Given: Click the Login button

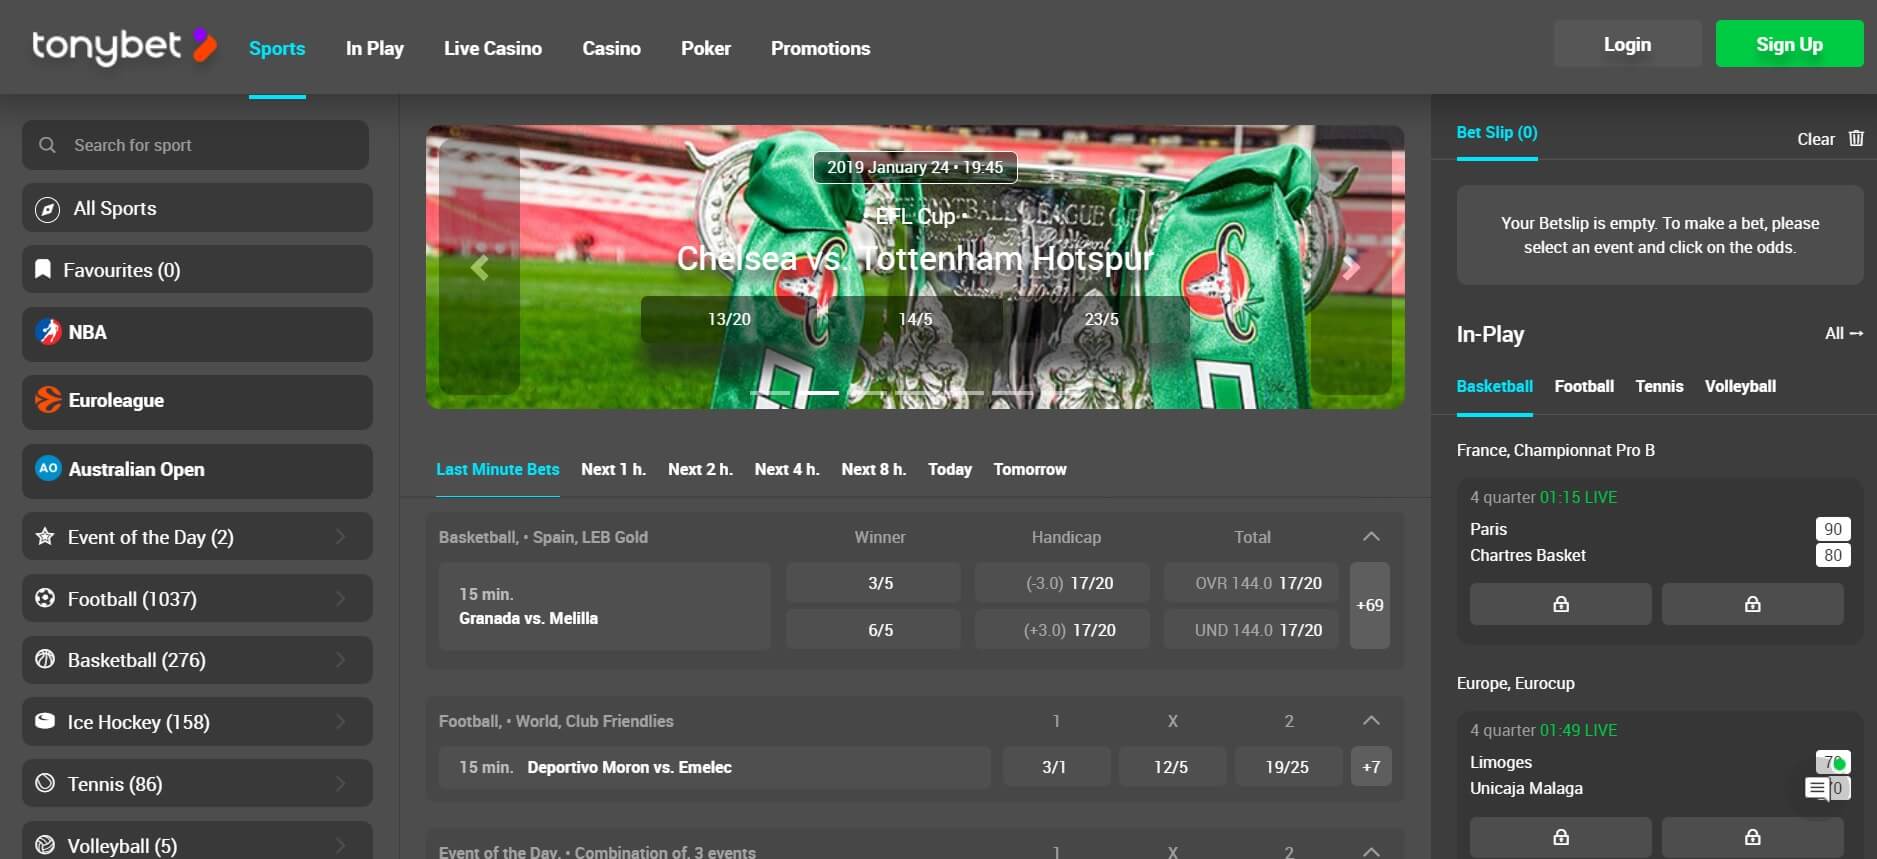Looking at the screenshot, I should pyautogui.click(x=1627, y=44).
